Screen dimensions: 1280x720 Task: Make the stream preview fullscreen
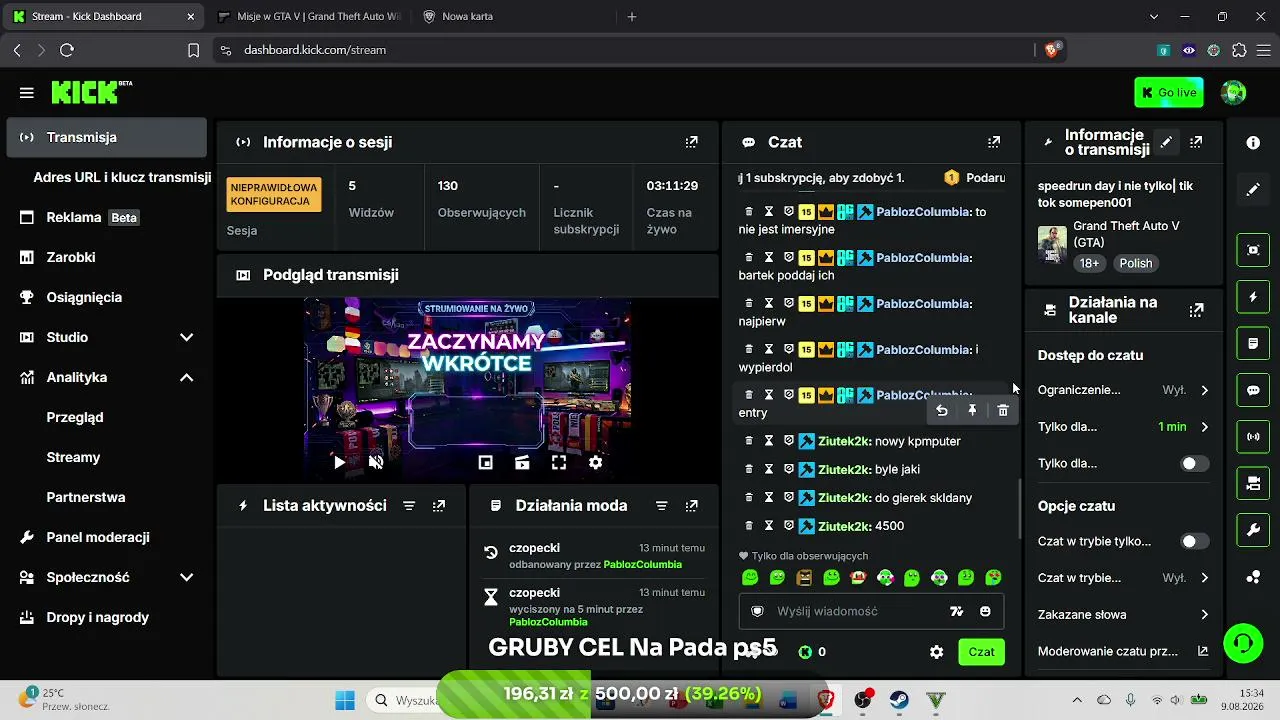tap(559, 462)
